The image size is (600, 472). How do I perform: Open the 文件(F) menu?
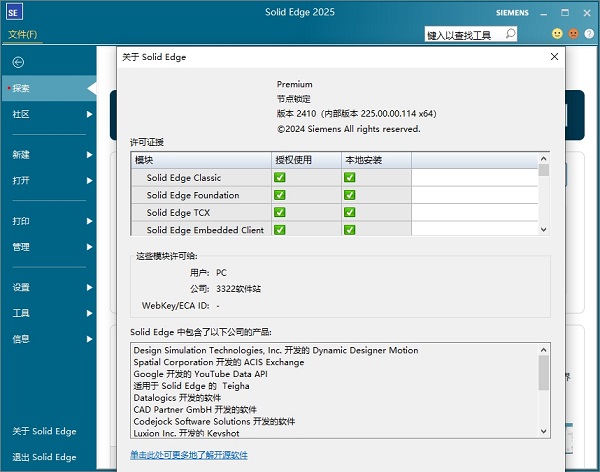23,35
